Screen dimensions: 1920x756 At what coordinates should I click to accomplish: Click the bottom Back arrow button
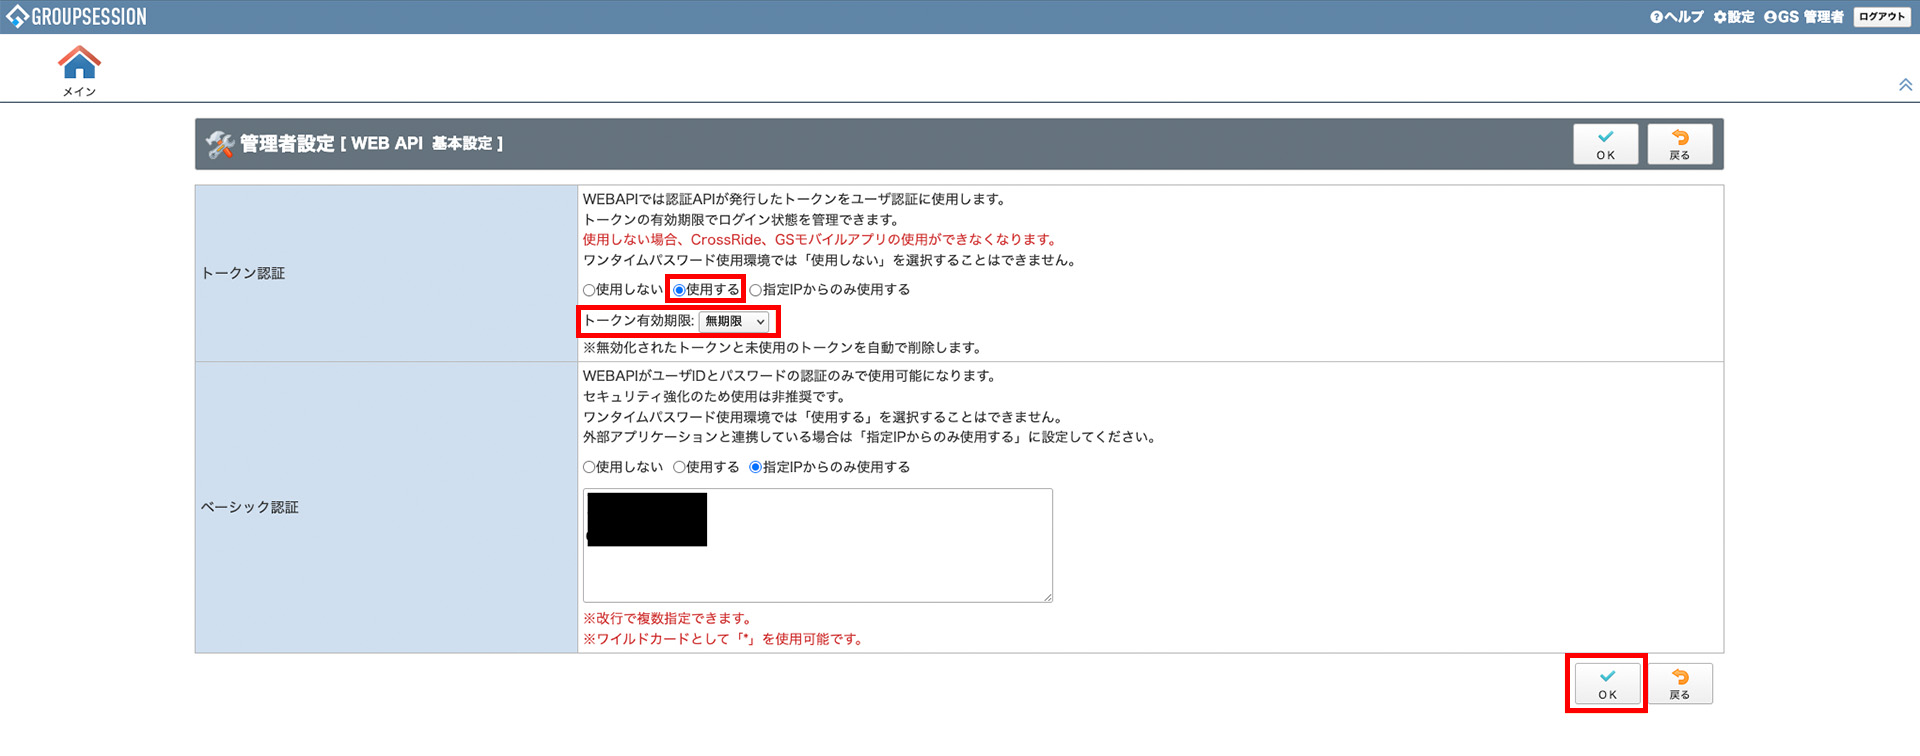point(1679,684)
